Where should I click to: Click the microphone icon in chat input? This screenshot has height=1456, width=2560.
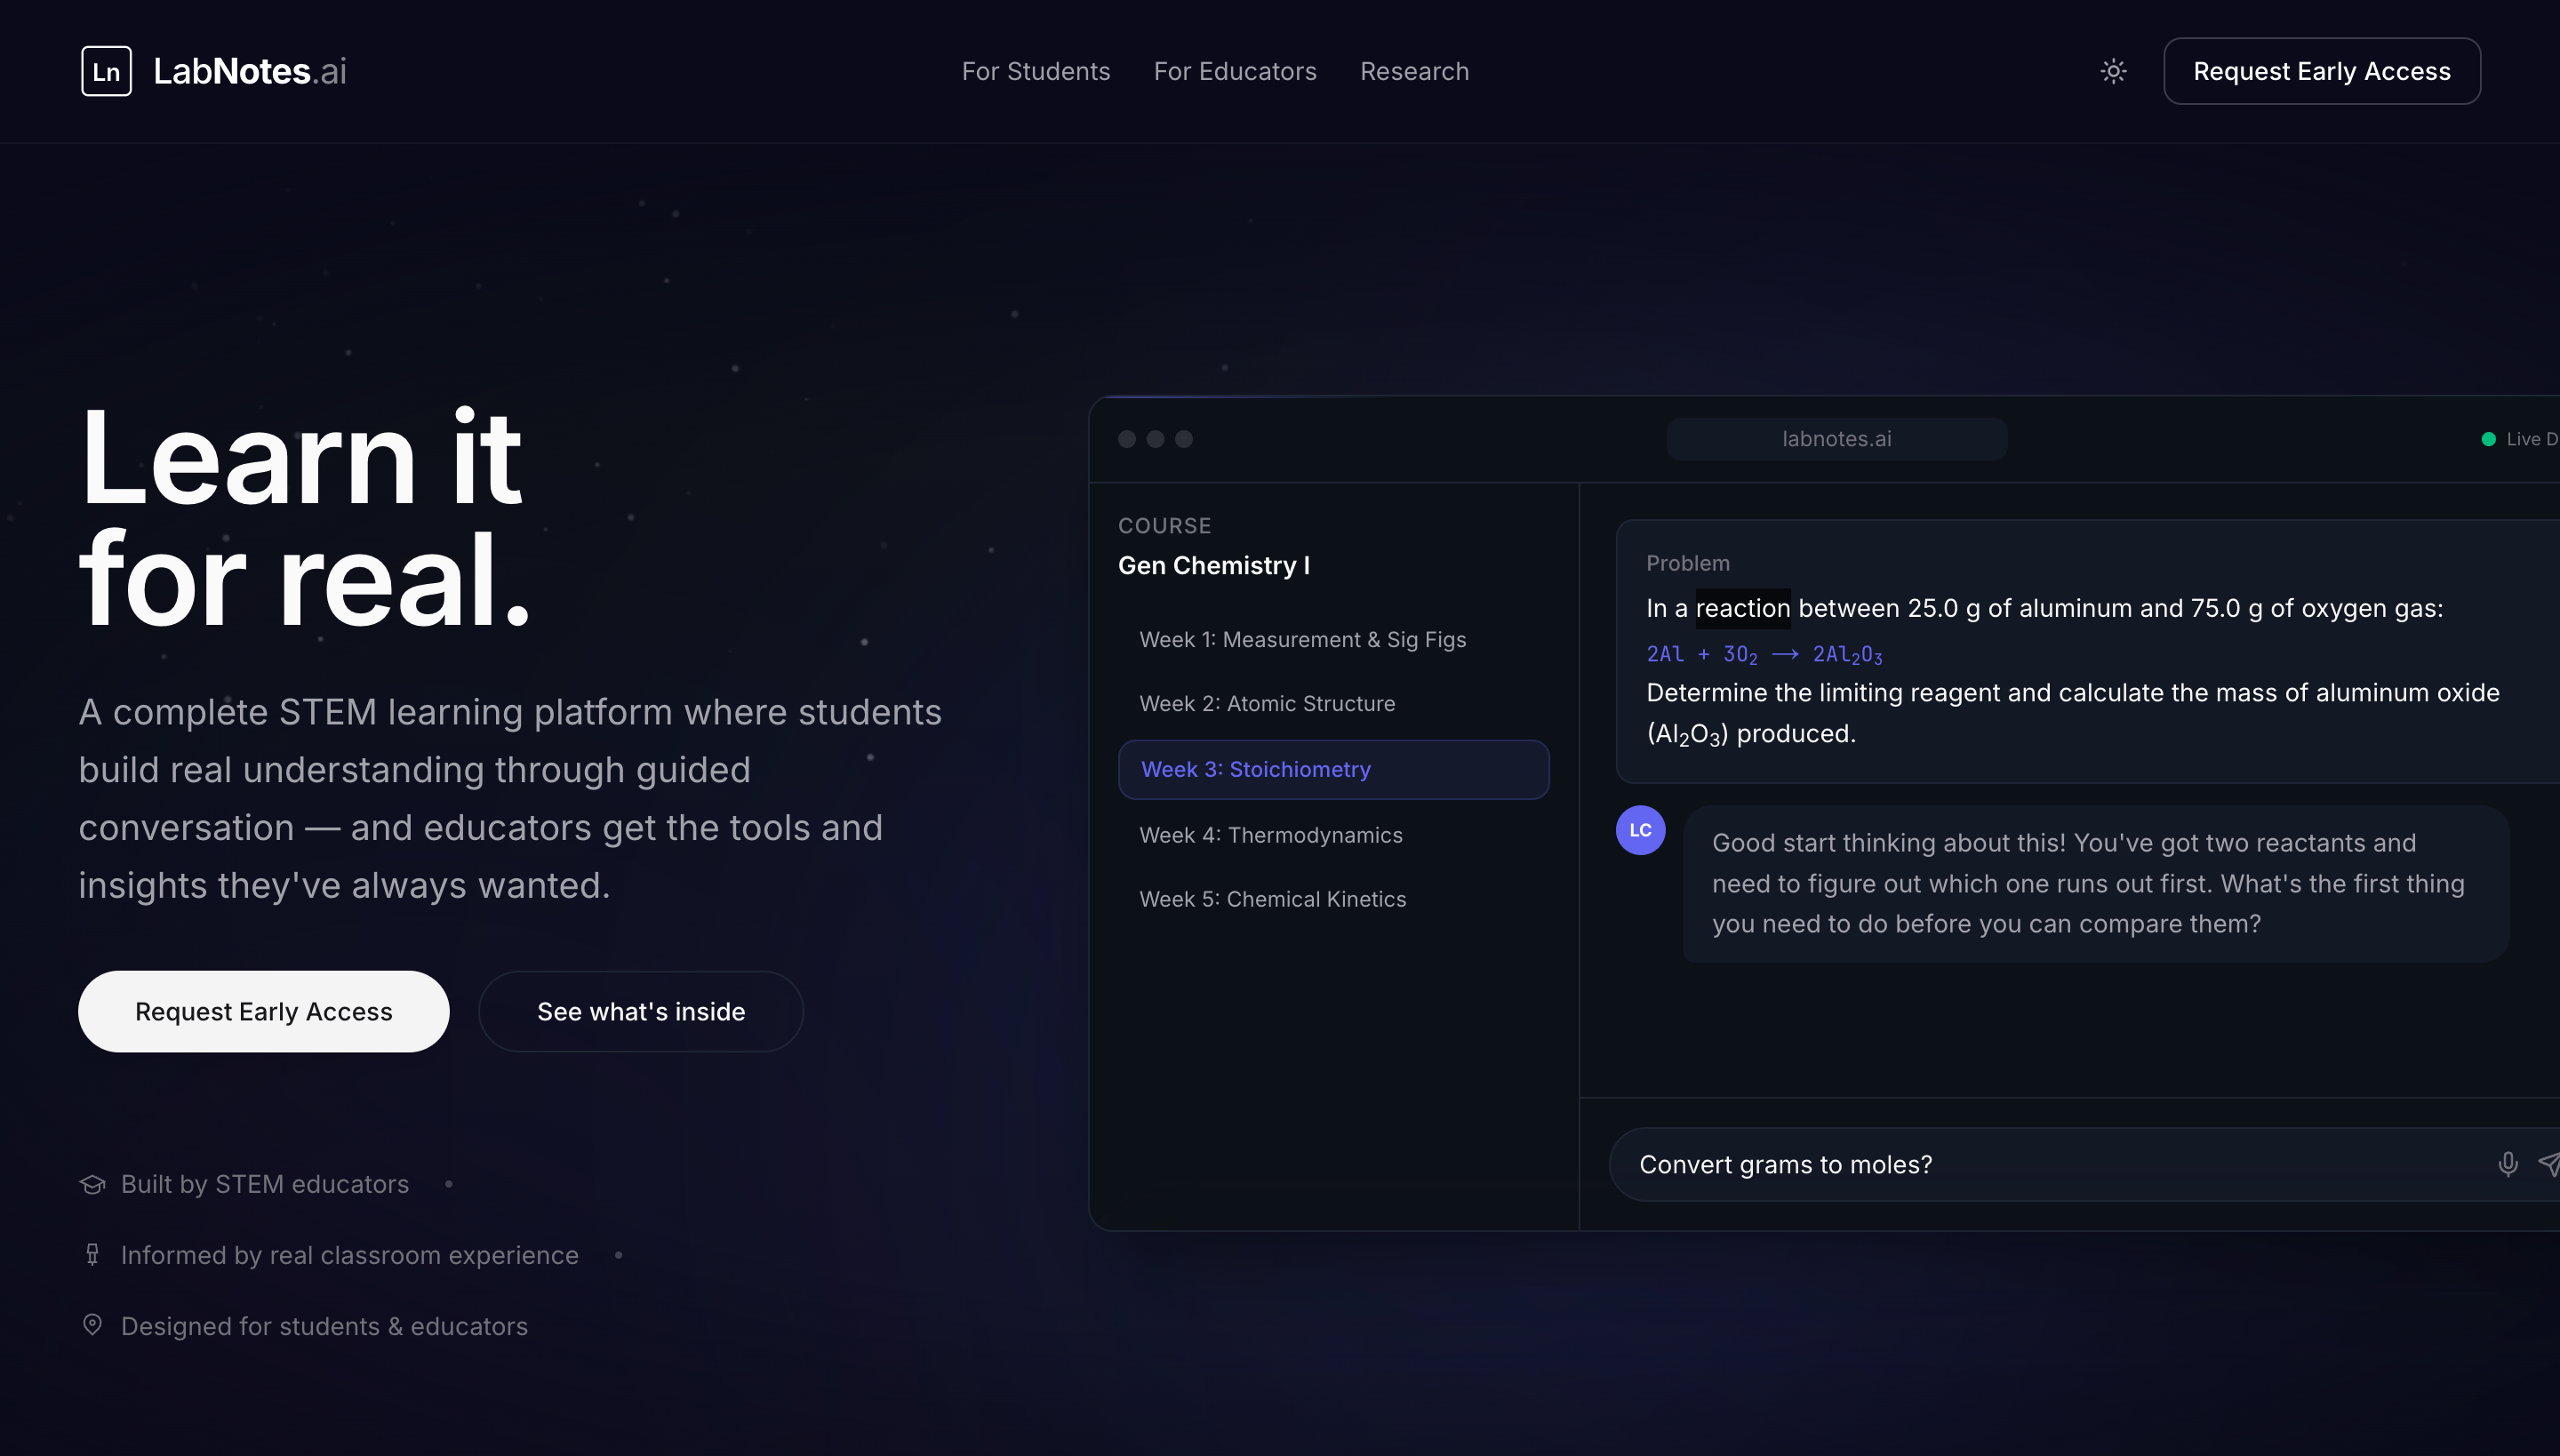point(2507,1164)
